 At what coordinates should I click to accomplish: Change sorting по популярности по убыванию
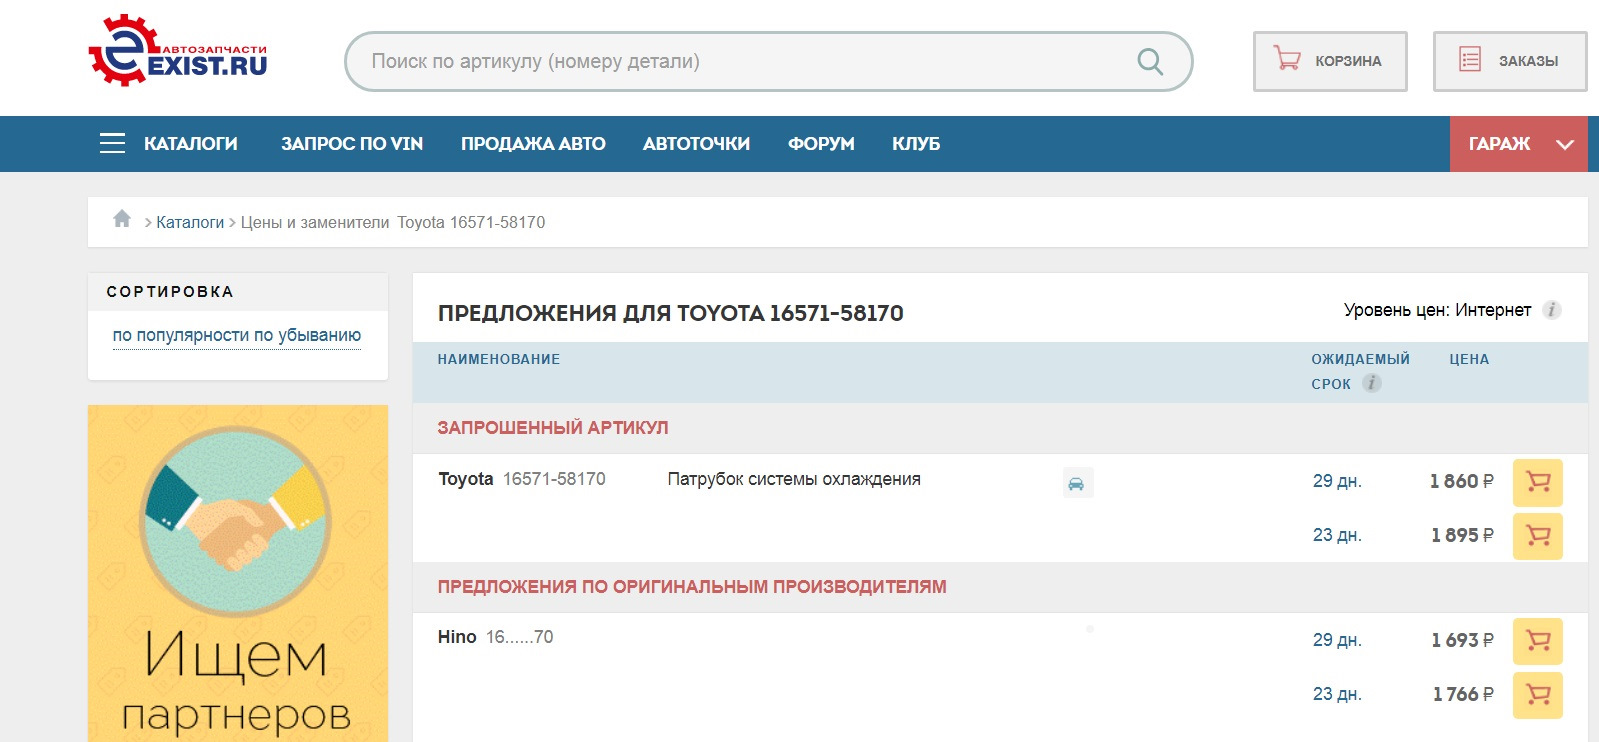point(237,335)
